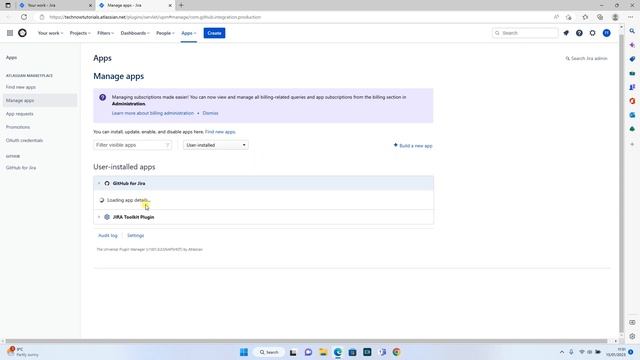Open the Audit log link
The height and width of the screenshot is (360, 640).
[x=108, y=236]
